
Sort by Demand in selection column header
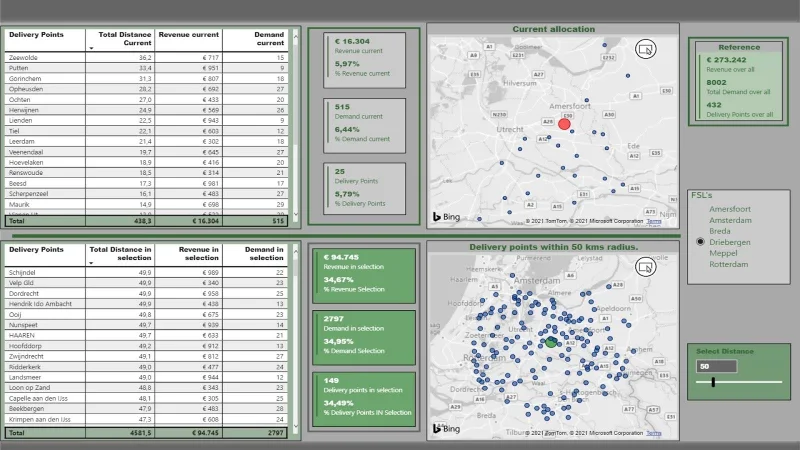(x=264, y=254)
